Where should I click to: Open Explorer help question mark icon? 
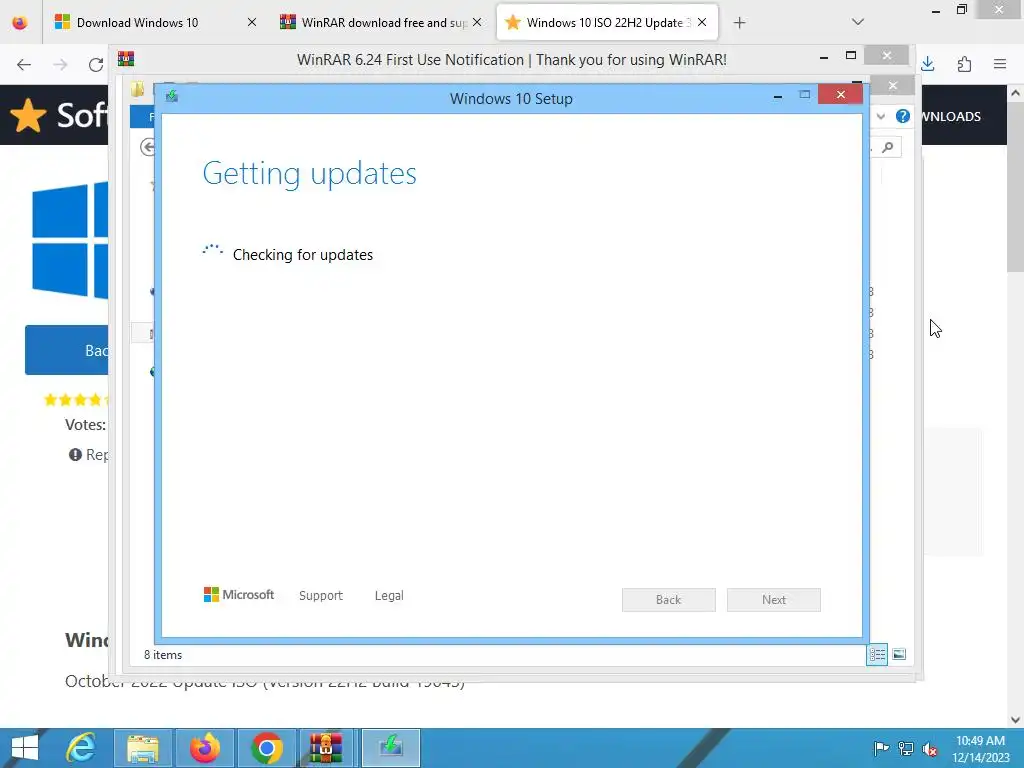(x=903, y=116)
